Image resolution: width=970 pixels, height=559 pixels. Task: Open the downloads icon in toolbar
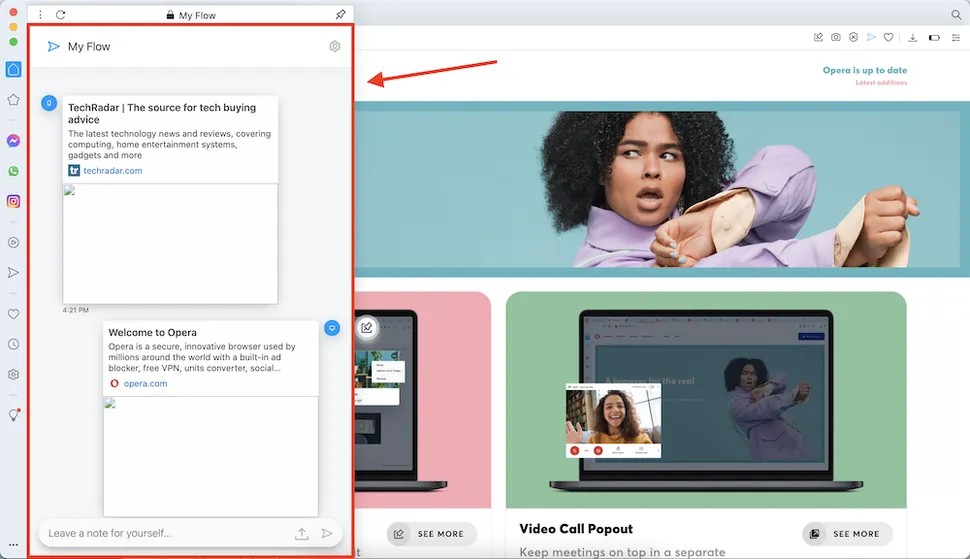[912, 38]
